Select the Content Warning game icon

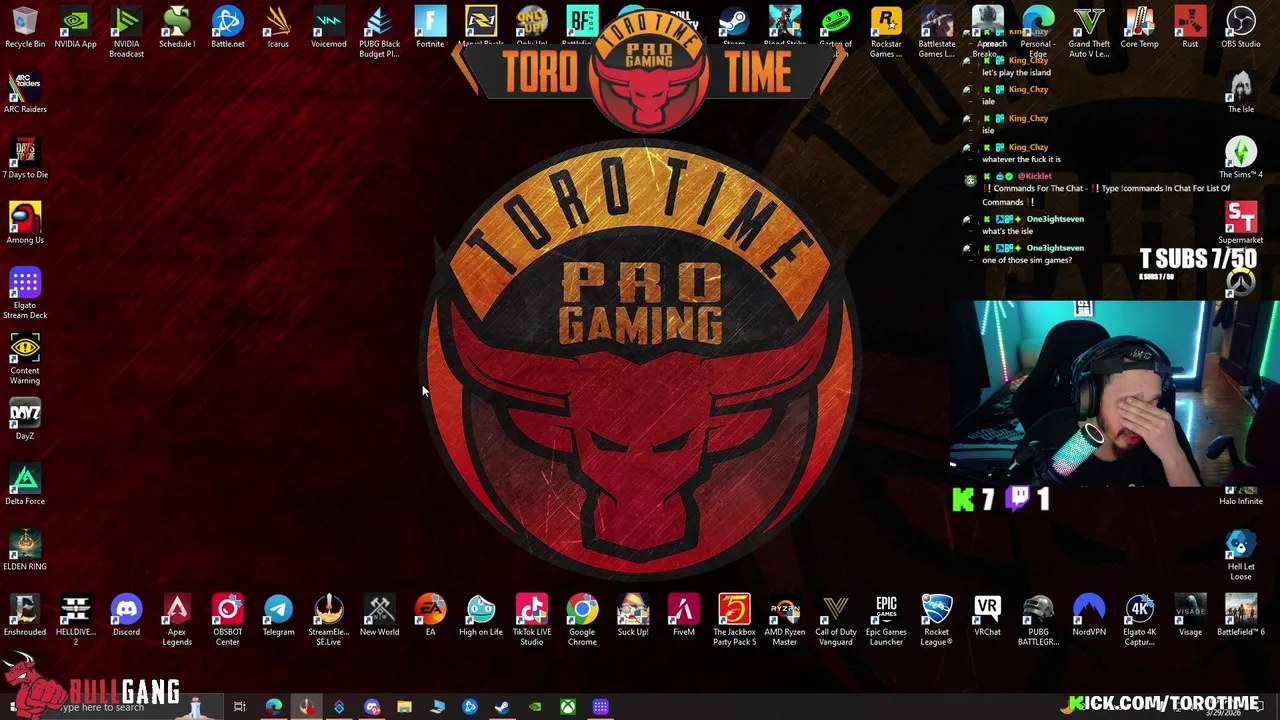(25, 360)
